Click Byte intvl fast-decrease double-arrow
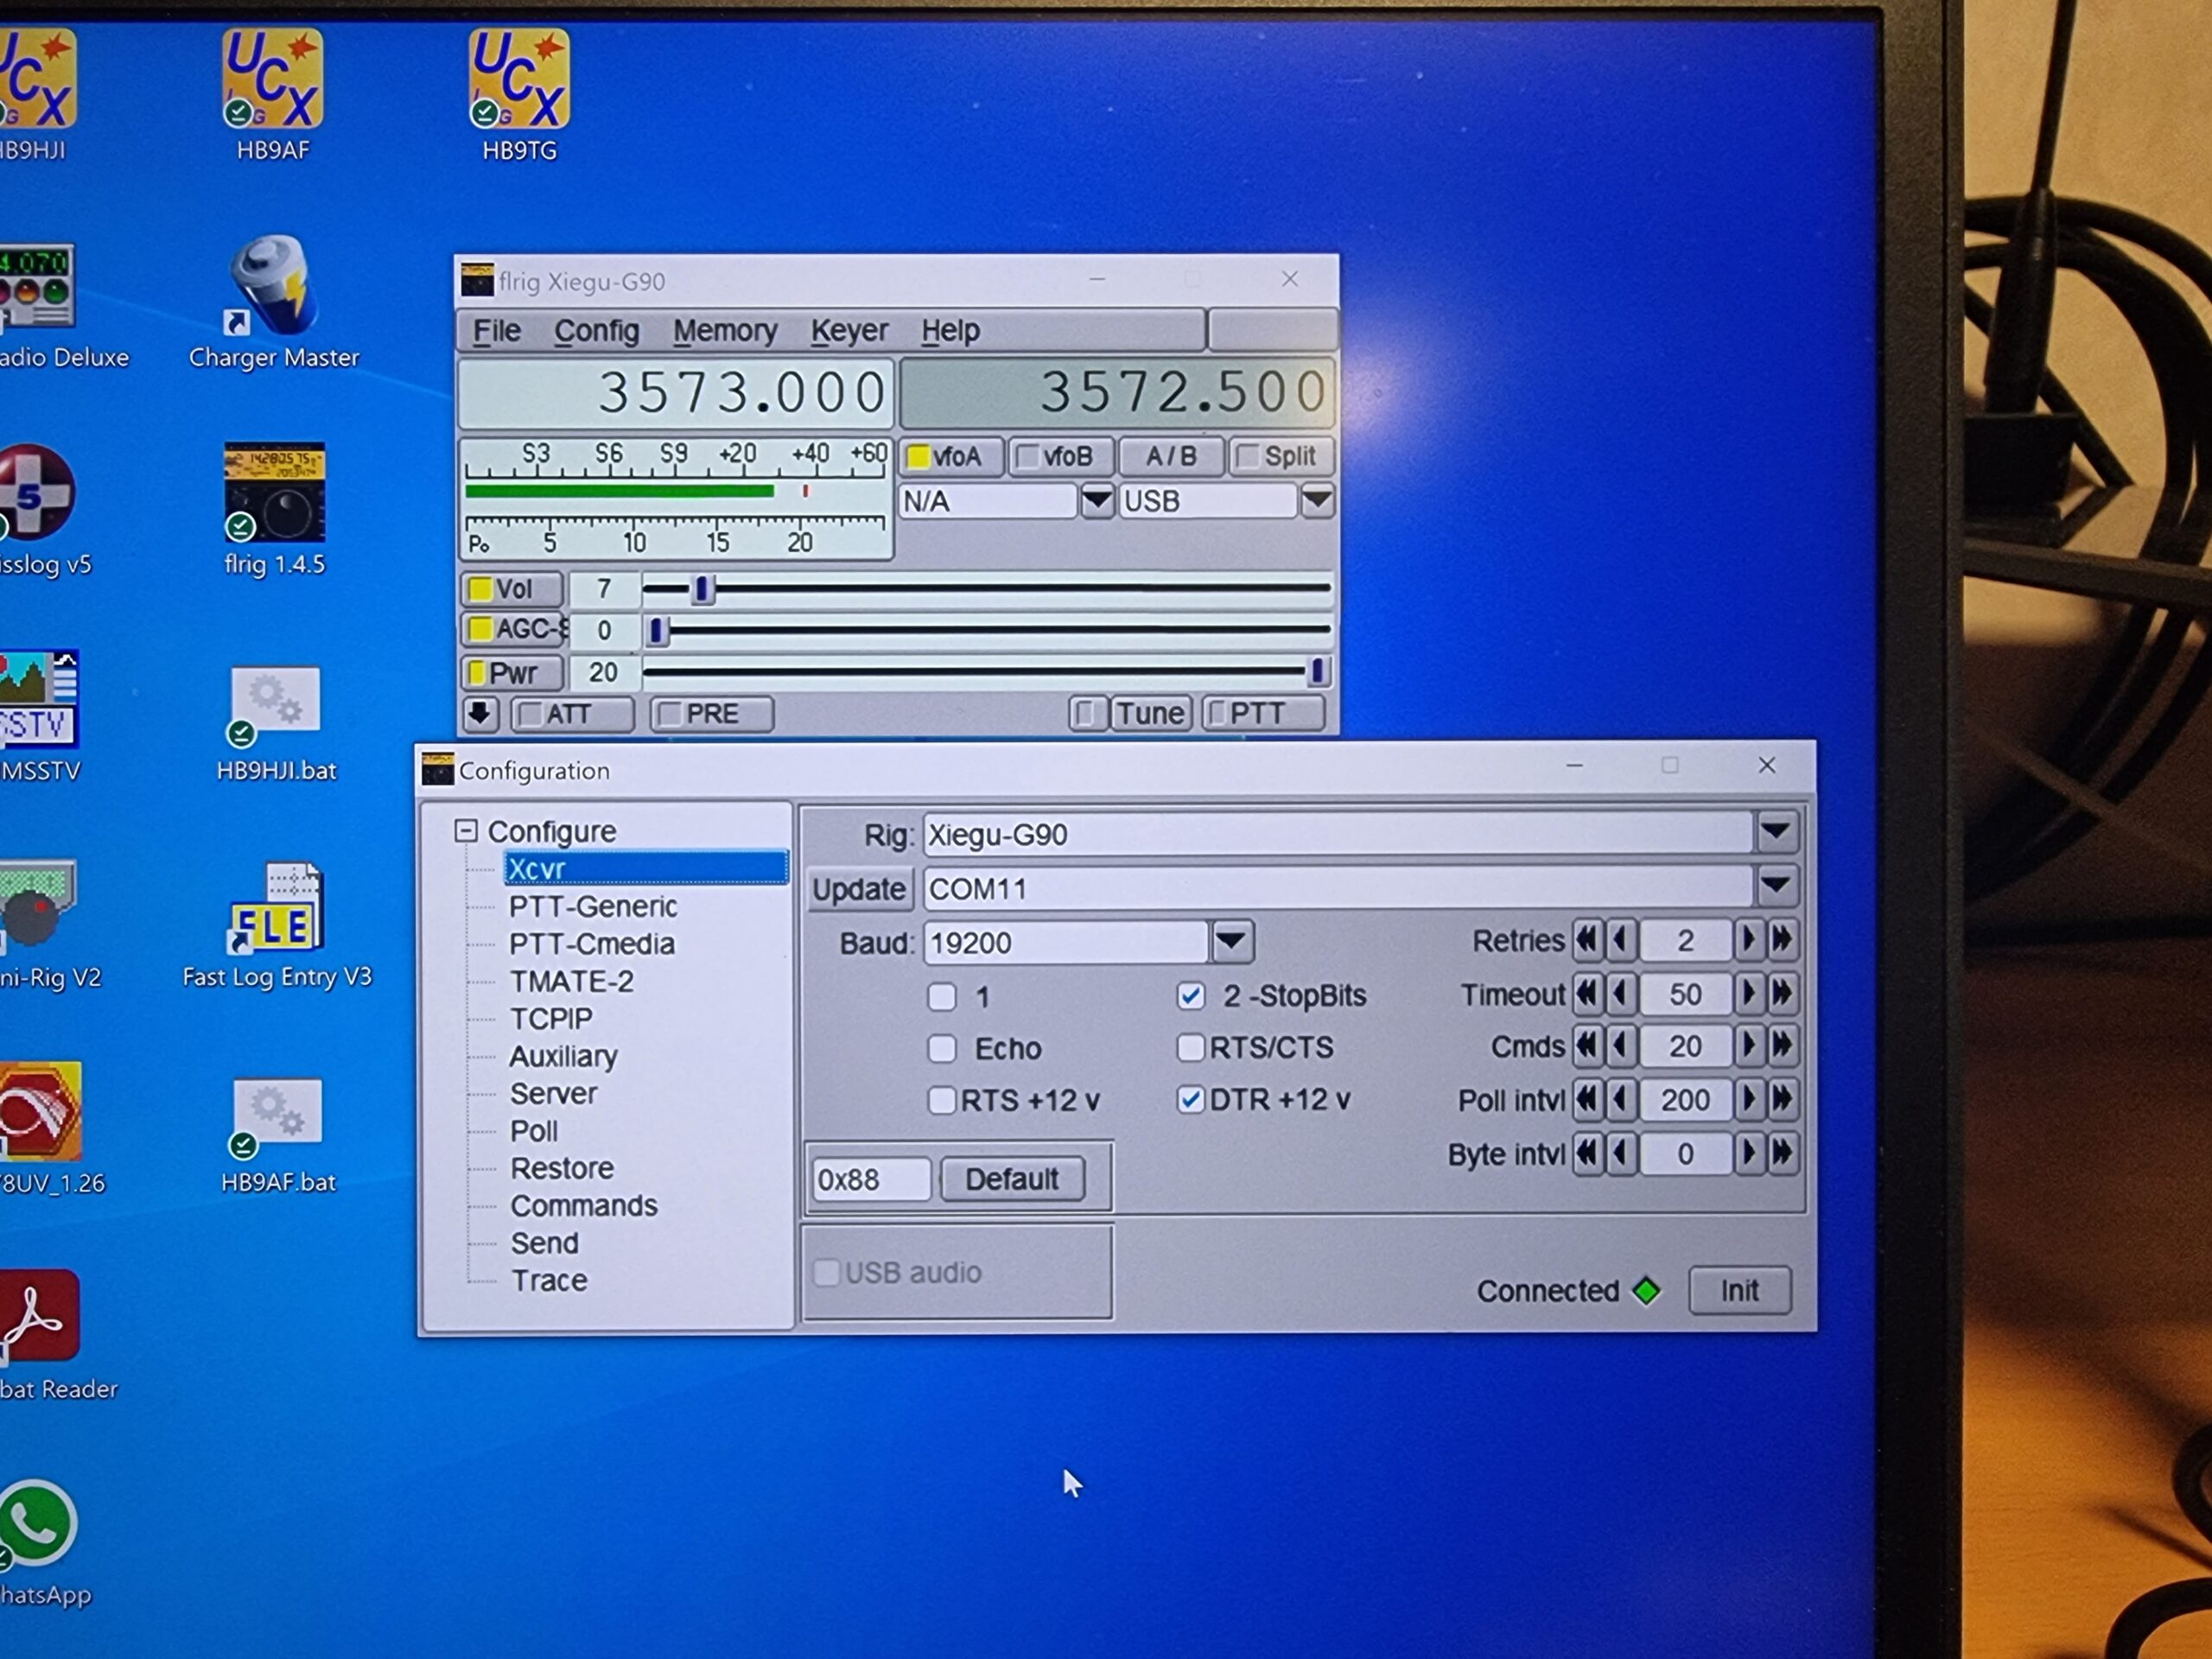 1587,1154
